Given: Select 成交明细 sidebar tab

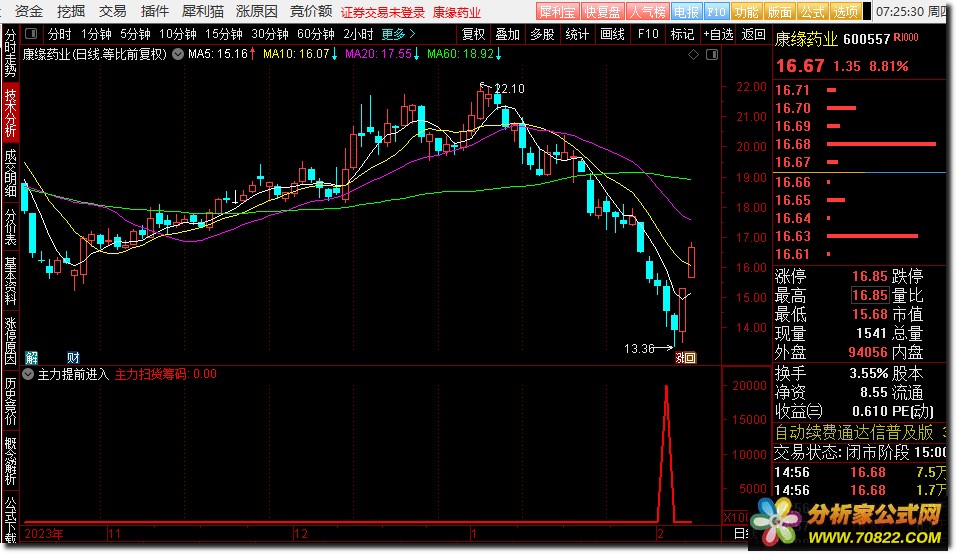Looking at the screenshot, I should (x=10, y=173).
